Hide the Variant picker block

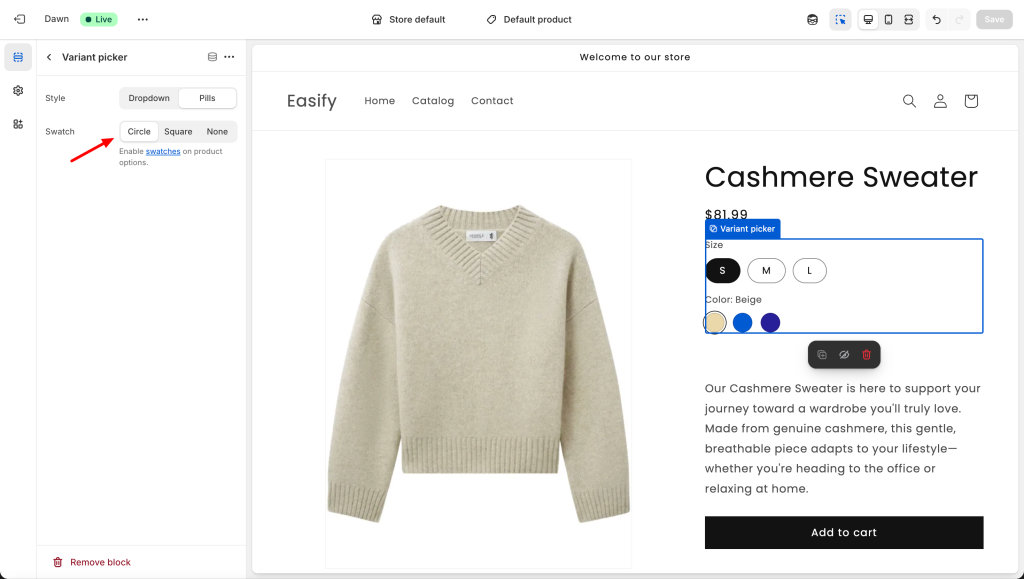[x=844, y=355]
